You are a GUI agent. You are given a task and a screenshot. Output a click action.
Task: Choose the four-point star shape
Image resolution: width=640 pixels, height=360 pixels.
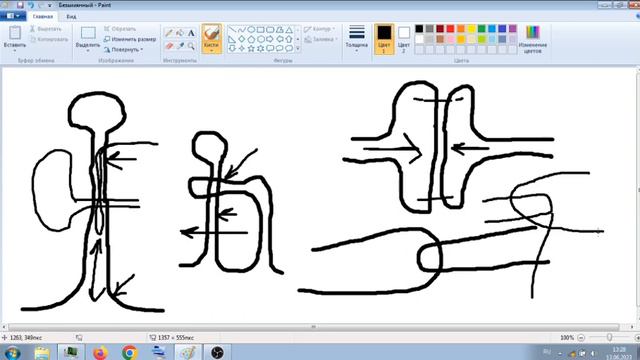[242, 49]
